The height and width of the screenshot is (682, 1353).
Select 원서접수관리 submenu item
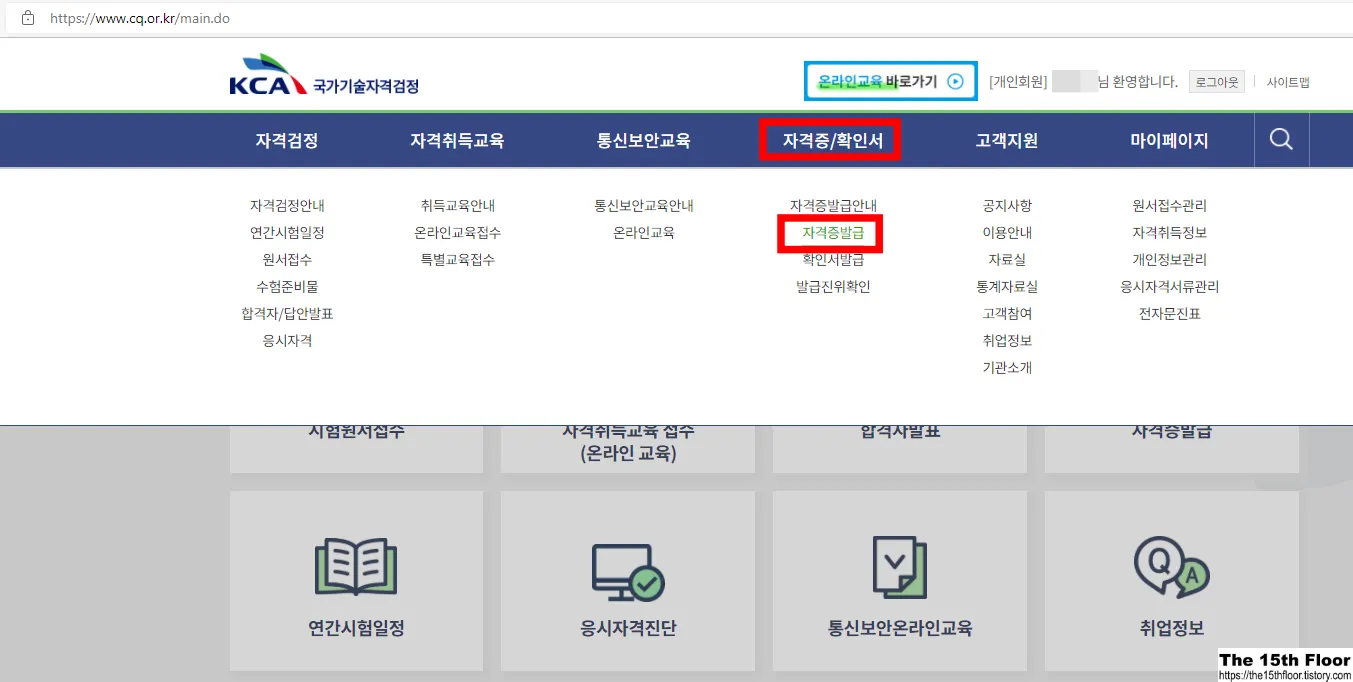(x=1170, y=206)
